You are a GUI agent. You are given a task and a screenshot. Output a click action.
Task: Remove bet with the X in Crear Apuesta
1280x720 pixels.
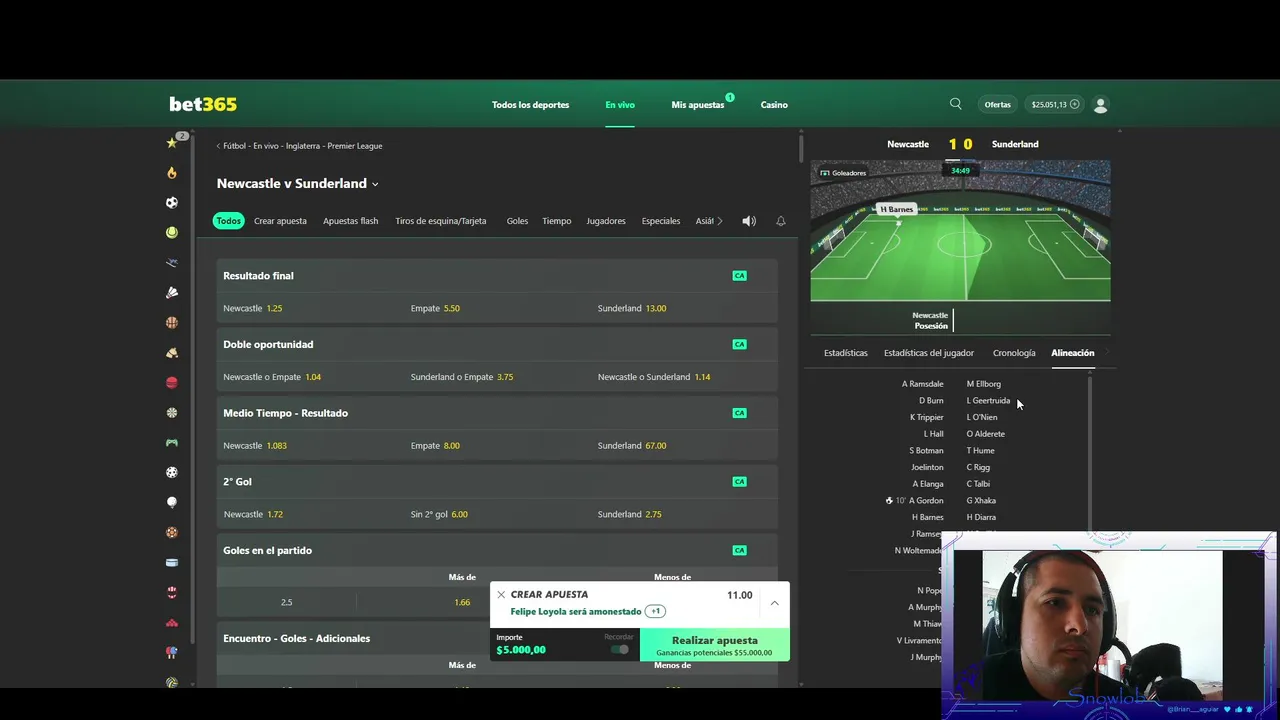[501, 594]
